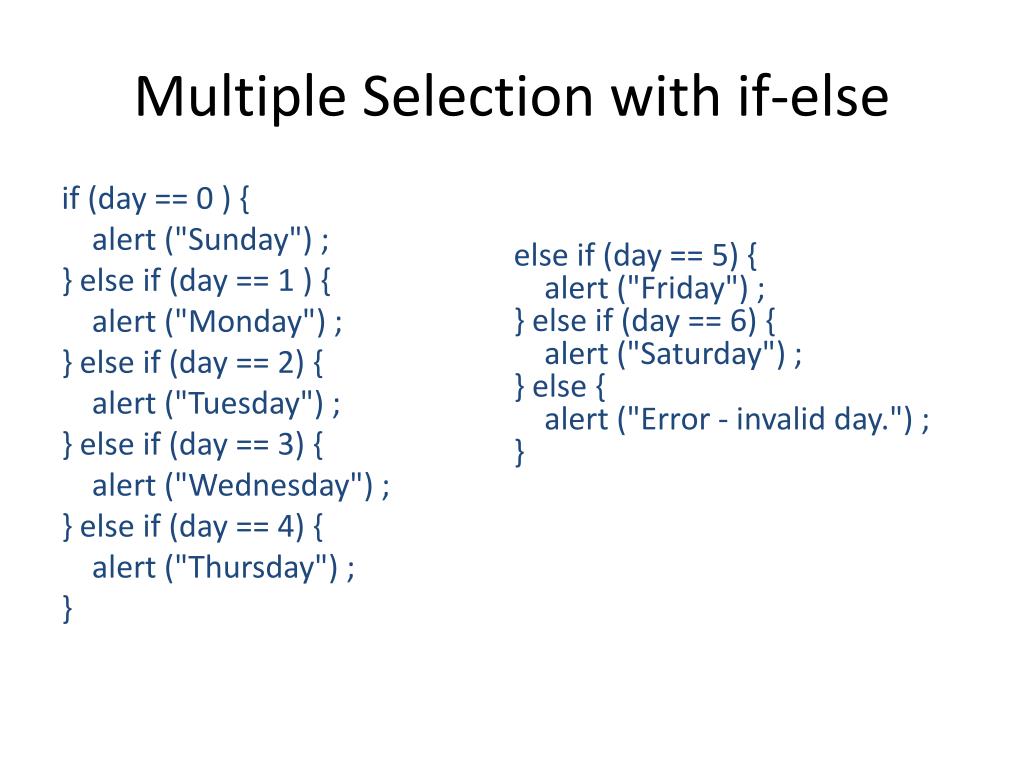1024x768 pixels.
Task: Click the closing brace under Thursday alert
Action: click(x=67, y=609)
